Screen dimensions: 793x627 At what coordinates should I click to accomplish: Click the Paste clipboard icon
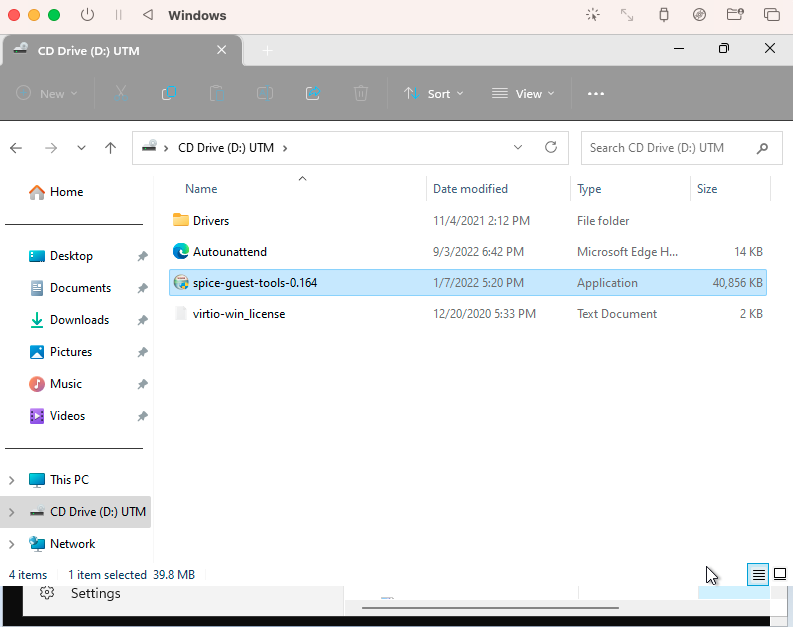pyautogui.click(x=216, y=94)
